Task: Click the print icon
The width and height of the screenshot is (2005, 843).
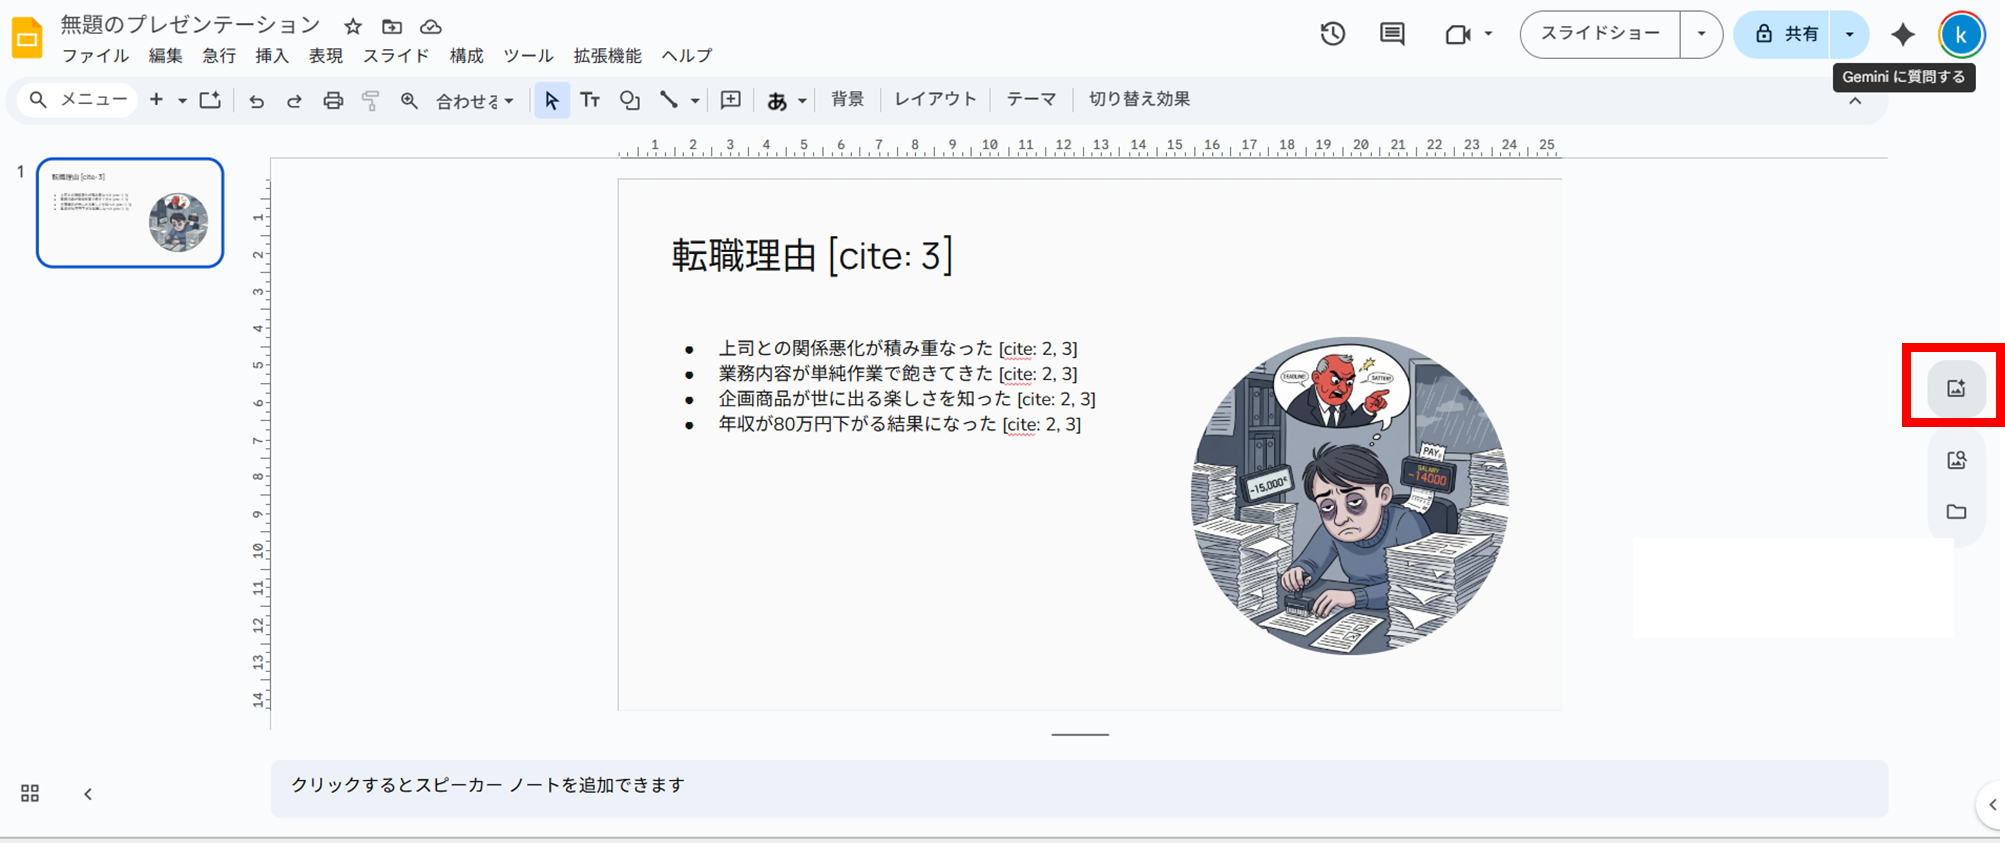Action: [333, 100]
